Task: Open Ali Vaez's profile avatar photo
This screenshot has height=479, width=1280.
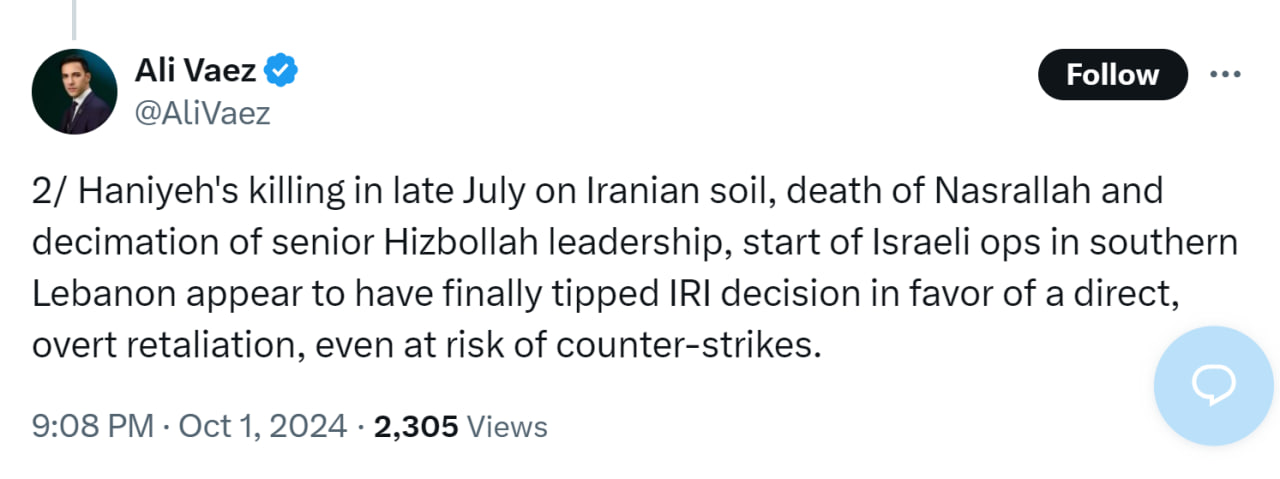Action: (x=74, y=91)
